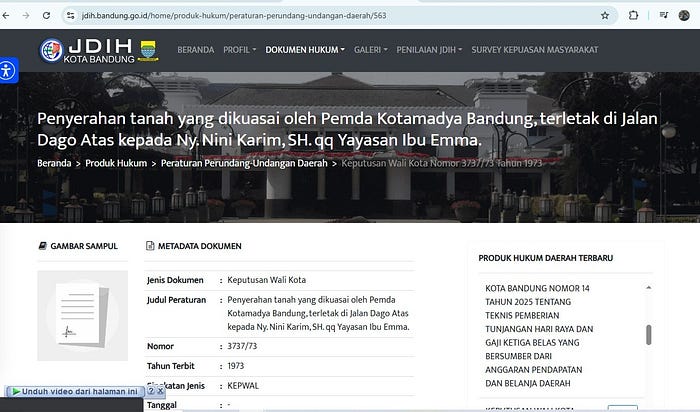Open Kota Bandung Nomor 14 Tahun 2025 item
The image size is (700, 412).
tap(539, 336)
